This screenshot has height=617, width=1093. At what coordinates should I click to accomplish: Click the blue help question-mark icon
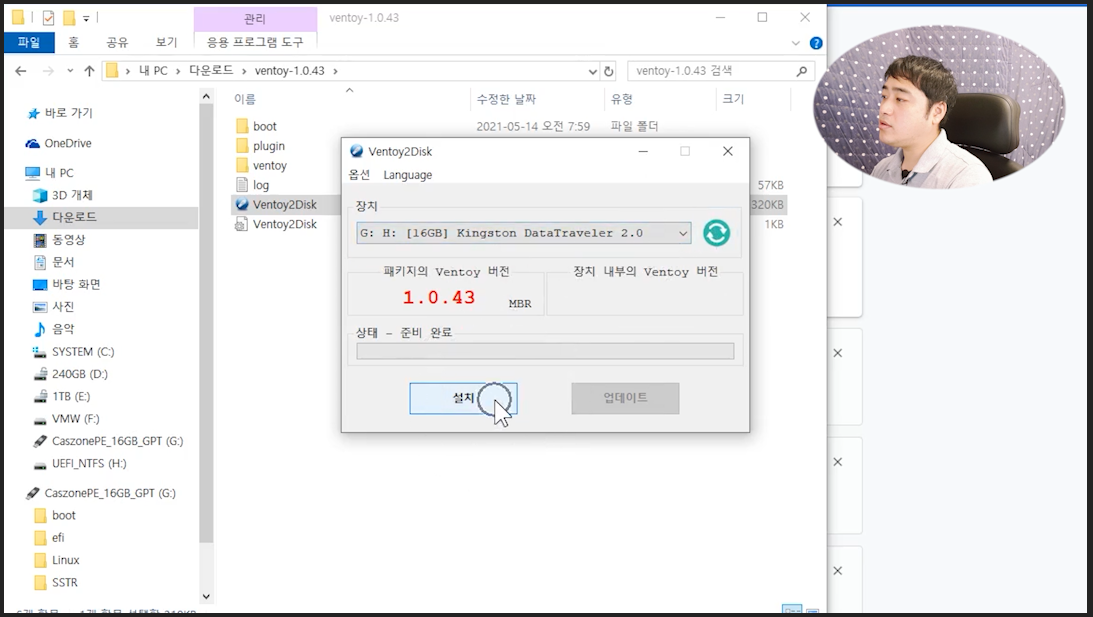tap(816, 43)
